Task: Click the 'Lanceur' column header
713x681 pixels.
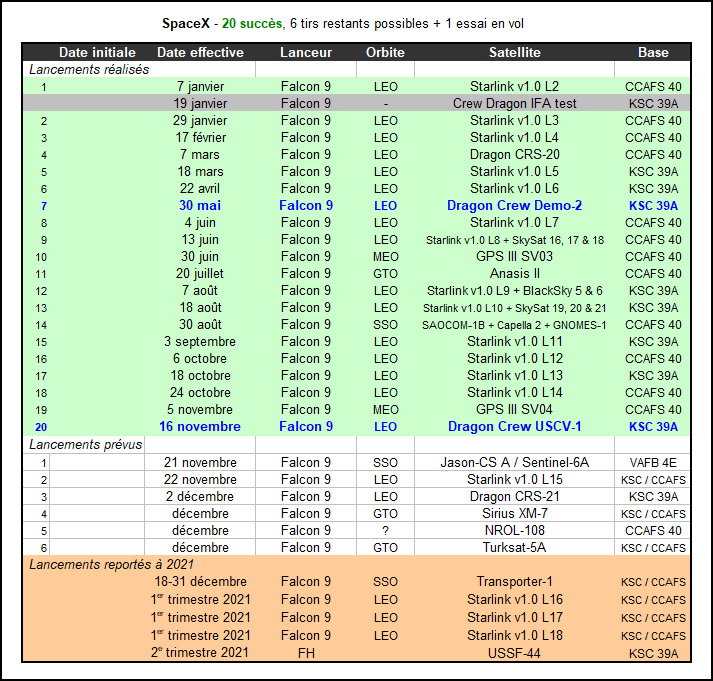Action: (306, 52)
